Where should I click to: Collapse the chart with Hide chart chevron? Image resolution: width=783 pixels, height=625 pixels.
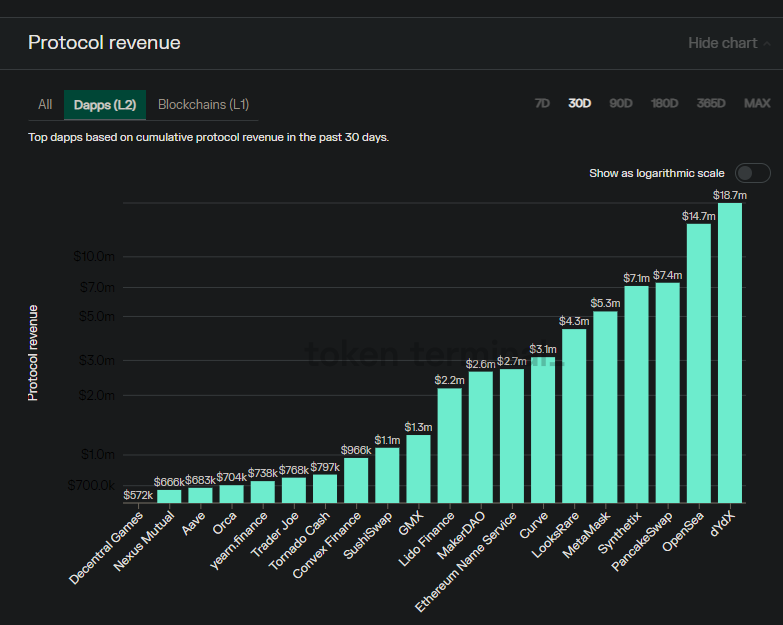point(766,43)
